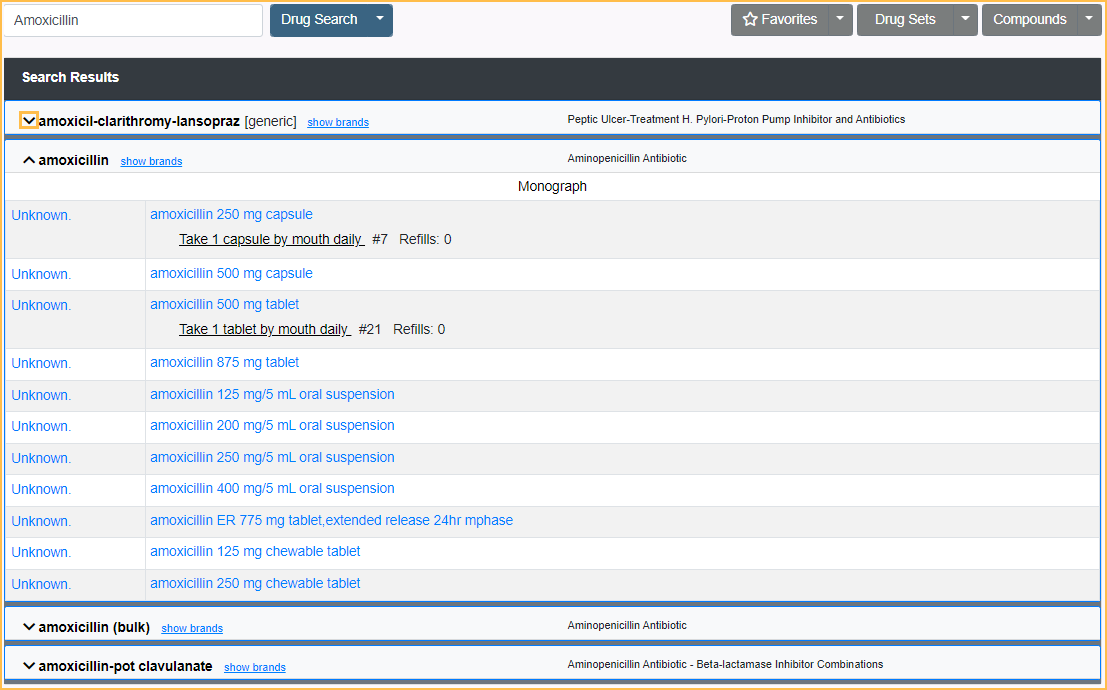Viewport: 1107px width, 690px height.
Task: Open the Drug Sets dropdown arrow
Action: 965,20
